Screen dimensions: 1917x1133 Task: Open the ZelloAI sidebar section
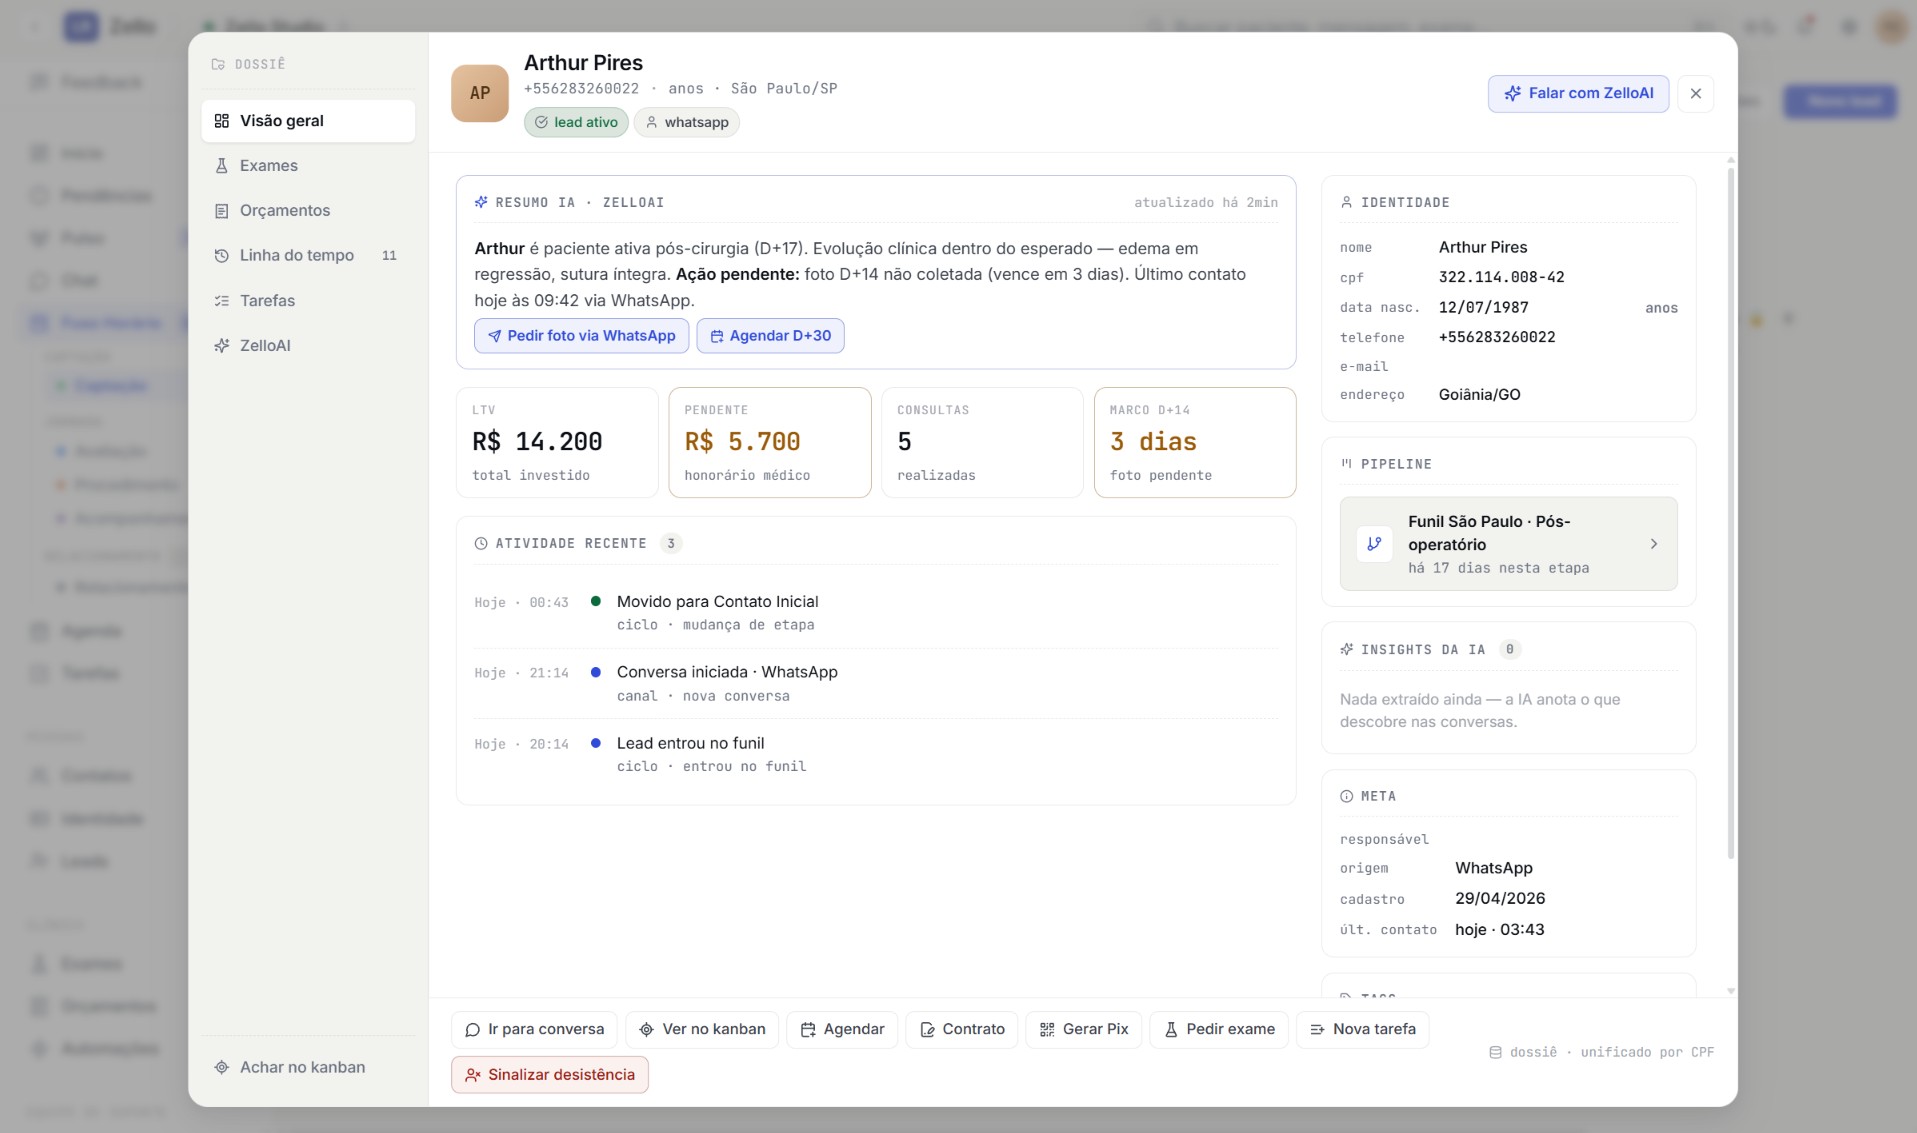click(x=308, y=346)
